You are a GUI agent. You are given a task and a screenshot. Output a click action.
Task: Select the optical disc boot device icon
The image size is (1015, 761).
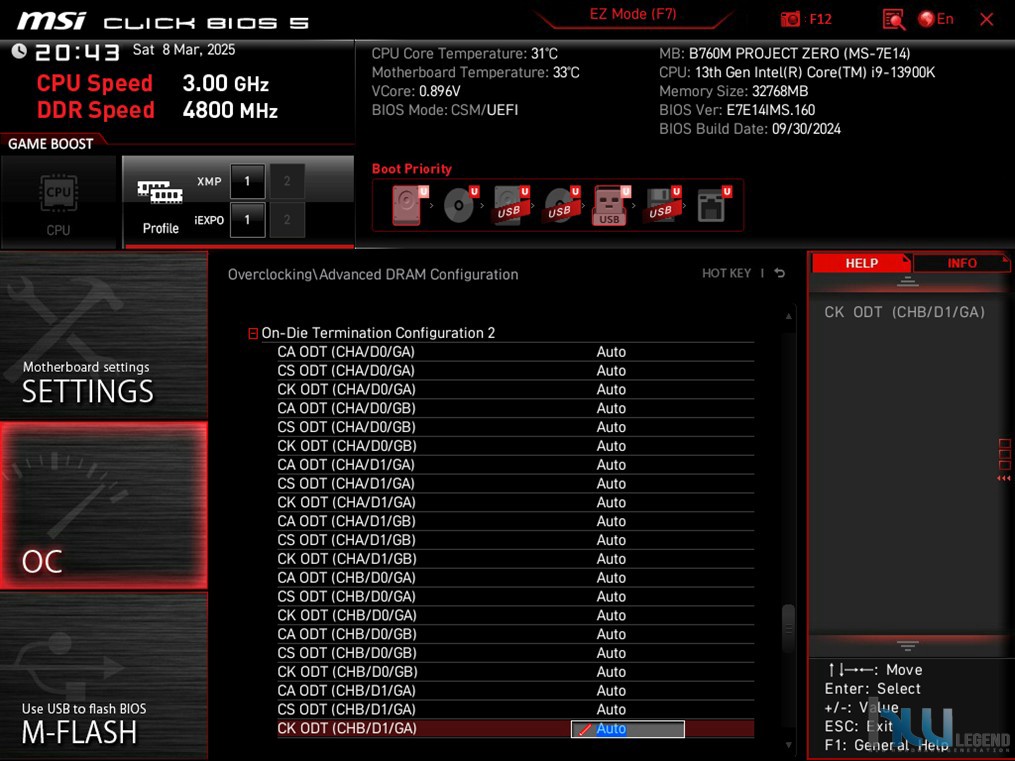coord(460,205)
